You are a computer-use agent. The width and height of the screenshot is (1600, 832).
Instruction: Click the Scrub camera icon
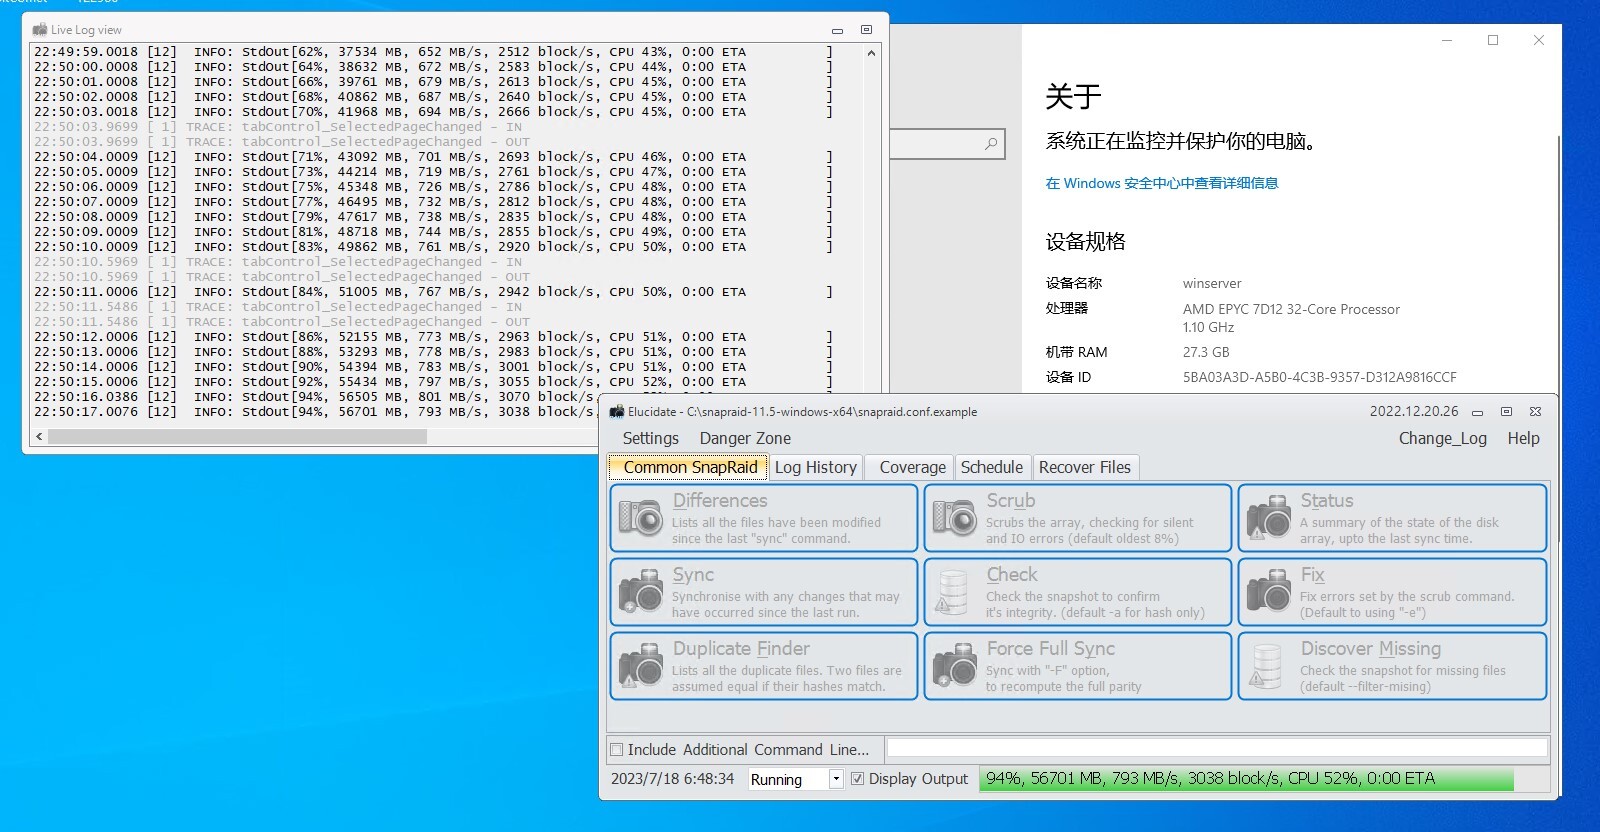point(955,518)
